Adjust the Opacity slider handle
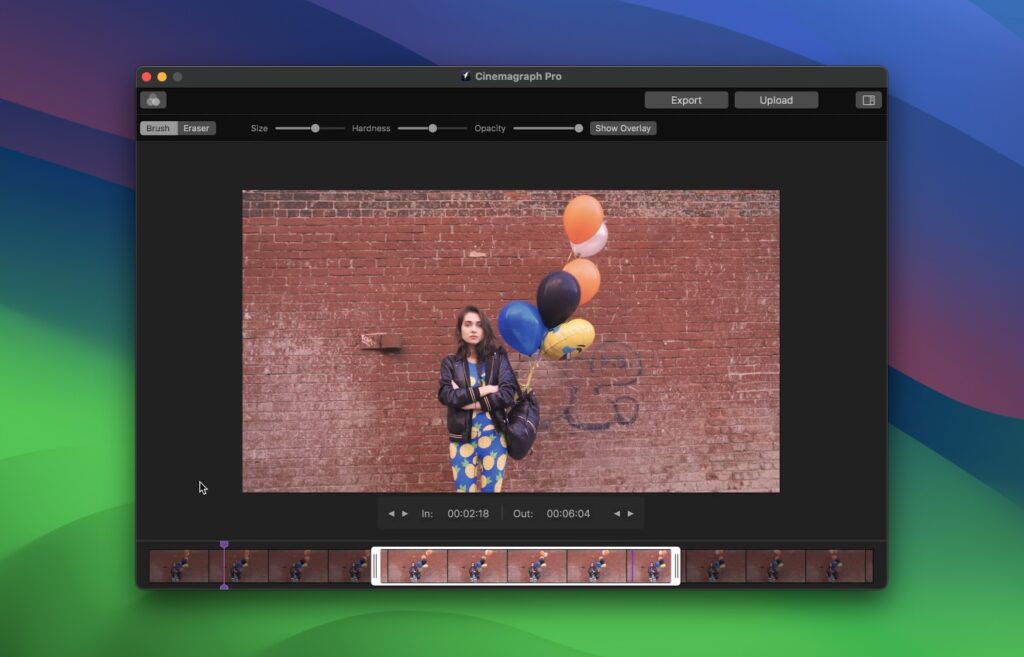 (578, 128)
